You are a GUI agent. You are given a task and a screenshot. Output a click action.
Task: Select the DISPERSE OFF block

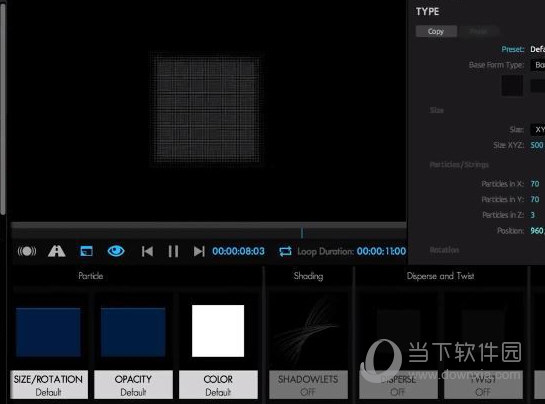pyautogui.click(x=398, y=385)
